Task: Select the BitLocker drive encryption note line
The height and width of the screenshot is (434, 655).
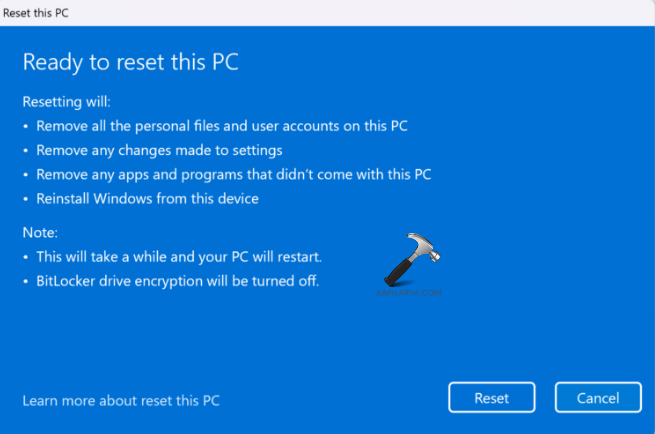Action: click(x=178, y=281)
